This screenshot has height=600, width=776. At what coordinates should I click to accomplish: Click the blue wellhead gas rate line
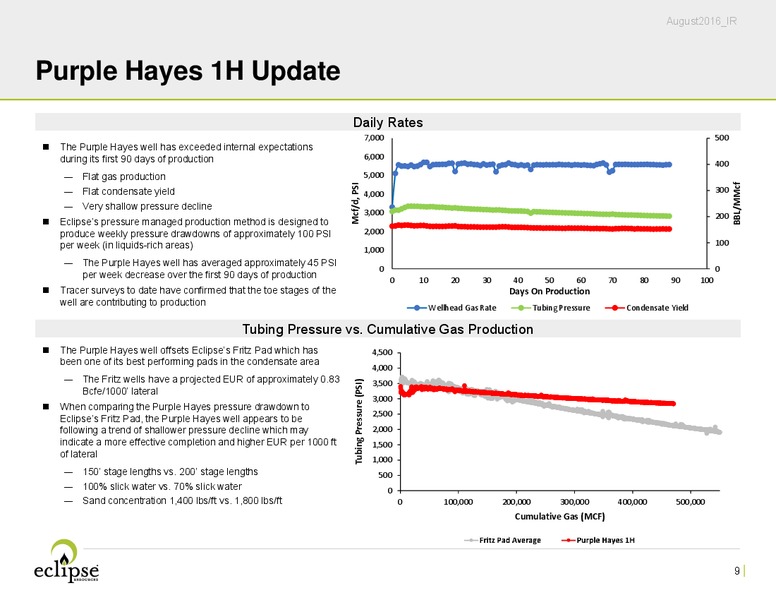[549, 164]
